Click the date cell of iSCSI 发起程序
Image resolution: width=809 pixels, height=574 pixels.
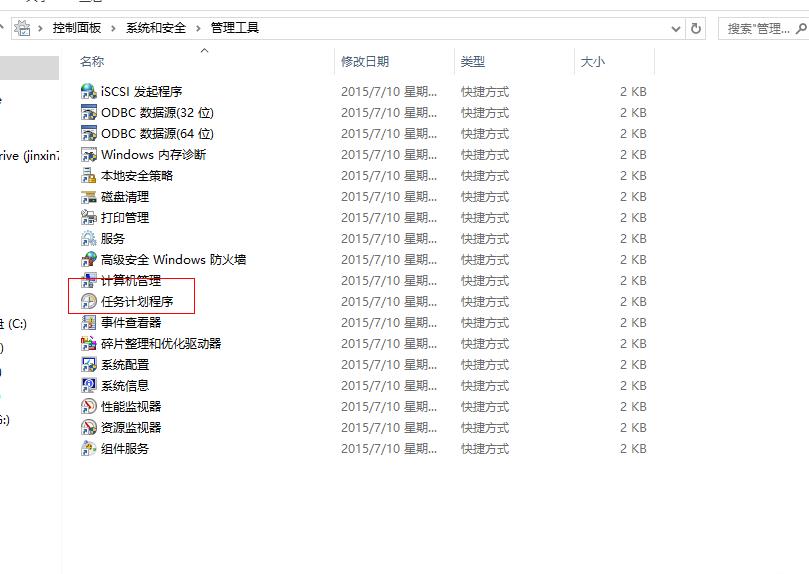click(389, 92)
